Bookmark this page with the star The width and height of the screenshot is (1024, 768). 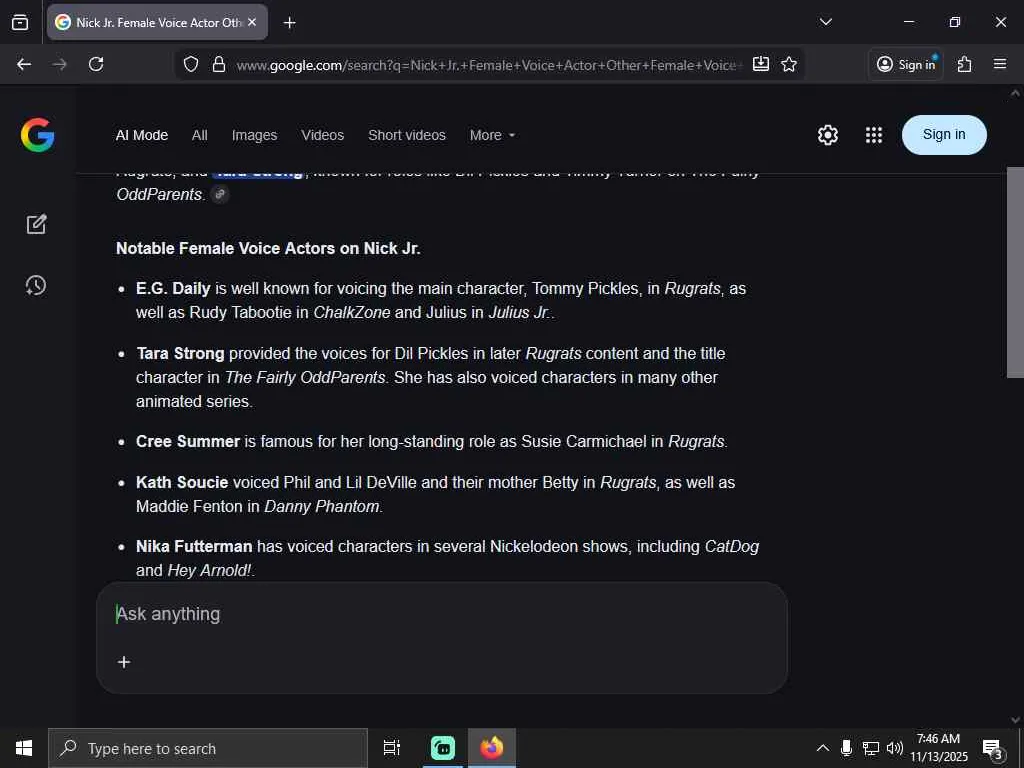coord(789,64)
